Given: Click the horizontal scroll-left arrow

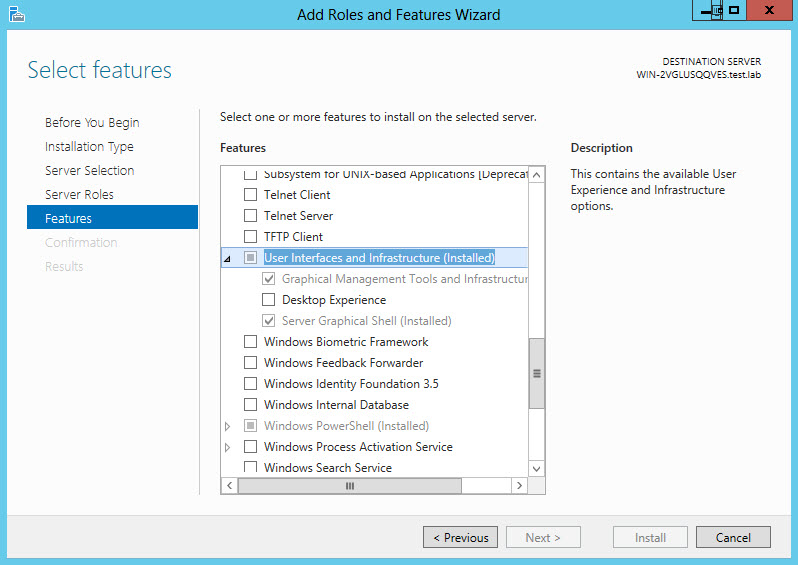Looking at the screenshot, I should pos(229,486).
